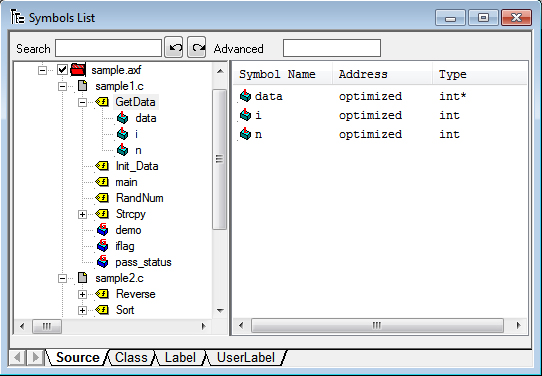Collapse the sample2.c tree node
The width and height of the screenshot is (542, 376).
click(62, 278)
